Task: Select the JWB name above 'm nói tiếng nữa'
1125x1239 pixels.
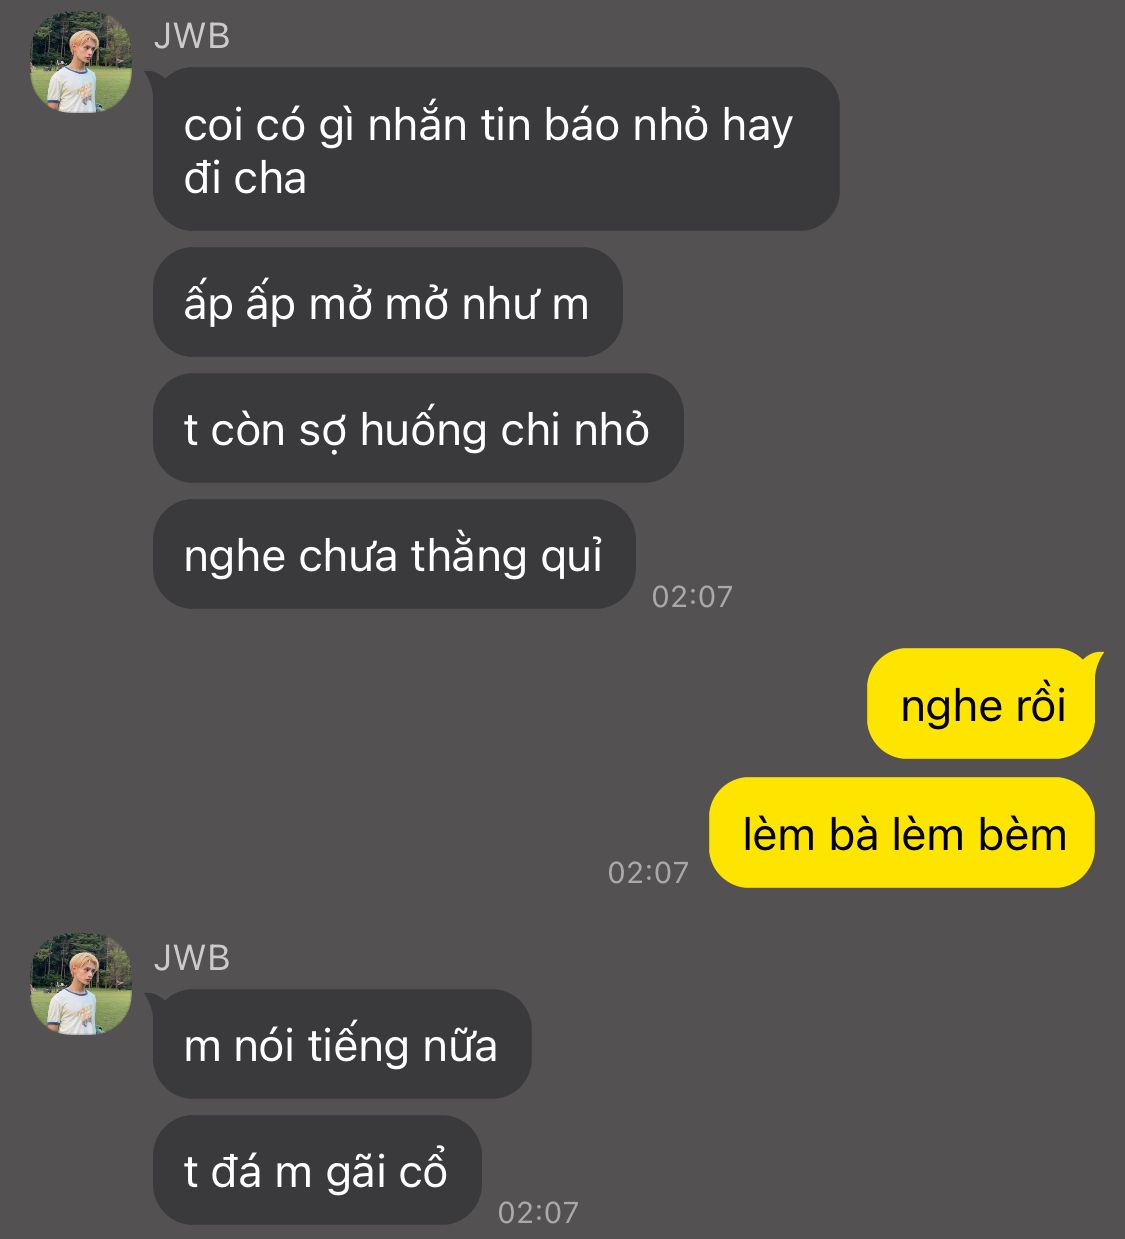Action: 192,958
